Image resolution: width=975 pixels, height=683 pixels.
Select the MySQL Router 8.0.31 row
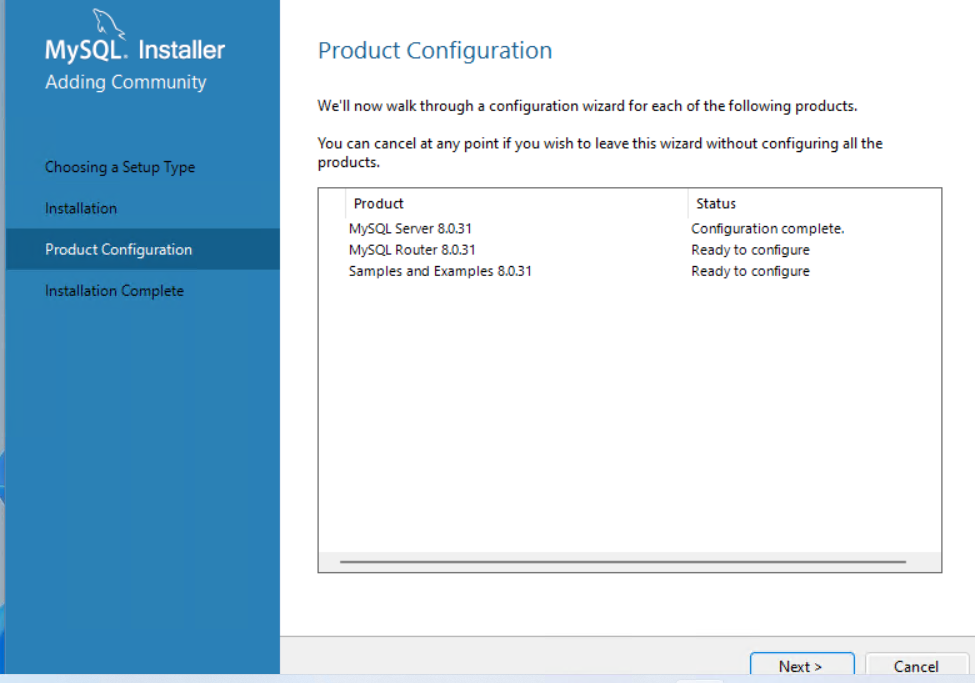pos(412,250)
